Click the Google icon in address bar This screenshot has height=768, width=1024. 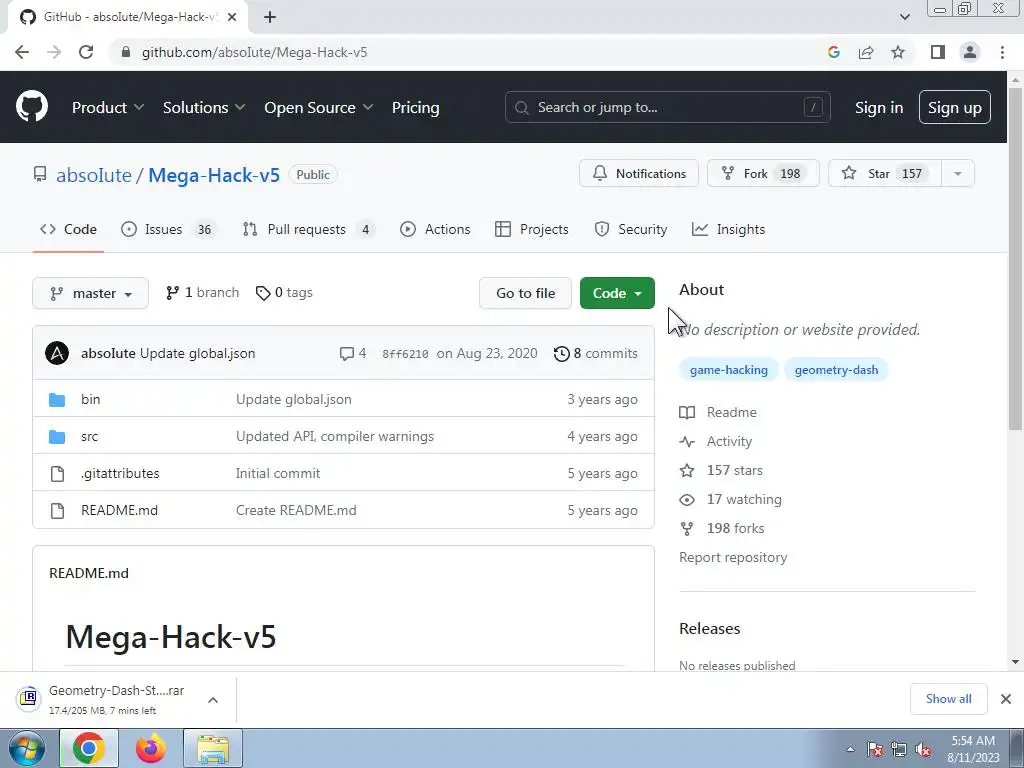coord(833,52)
